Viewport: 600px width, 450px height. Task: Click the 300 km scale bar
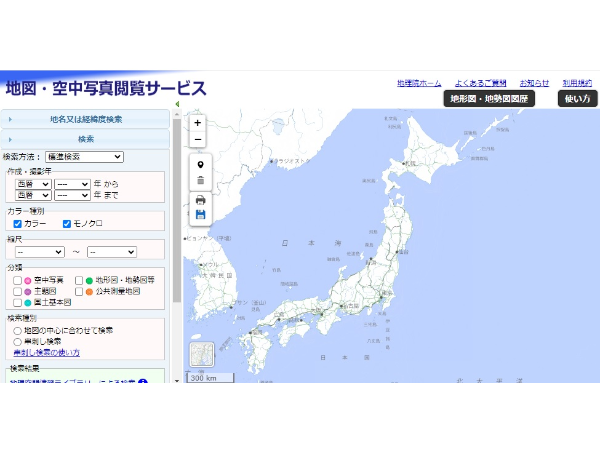click(x=210, y=378)
